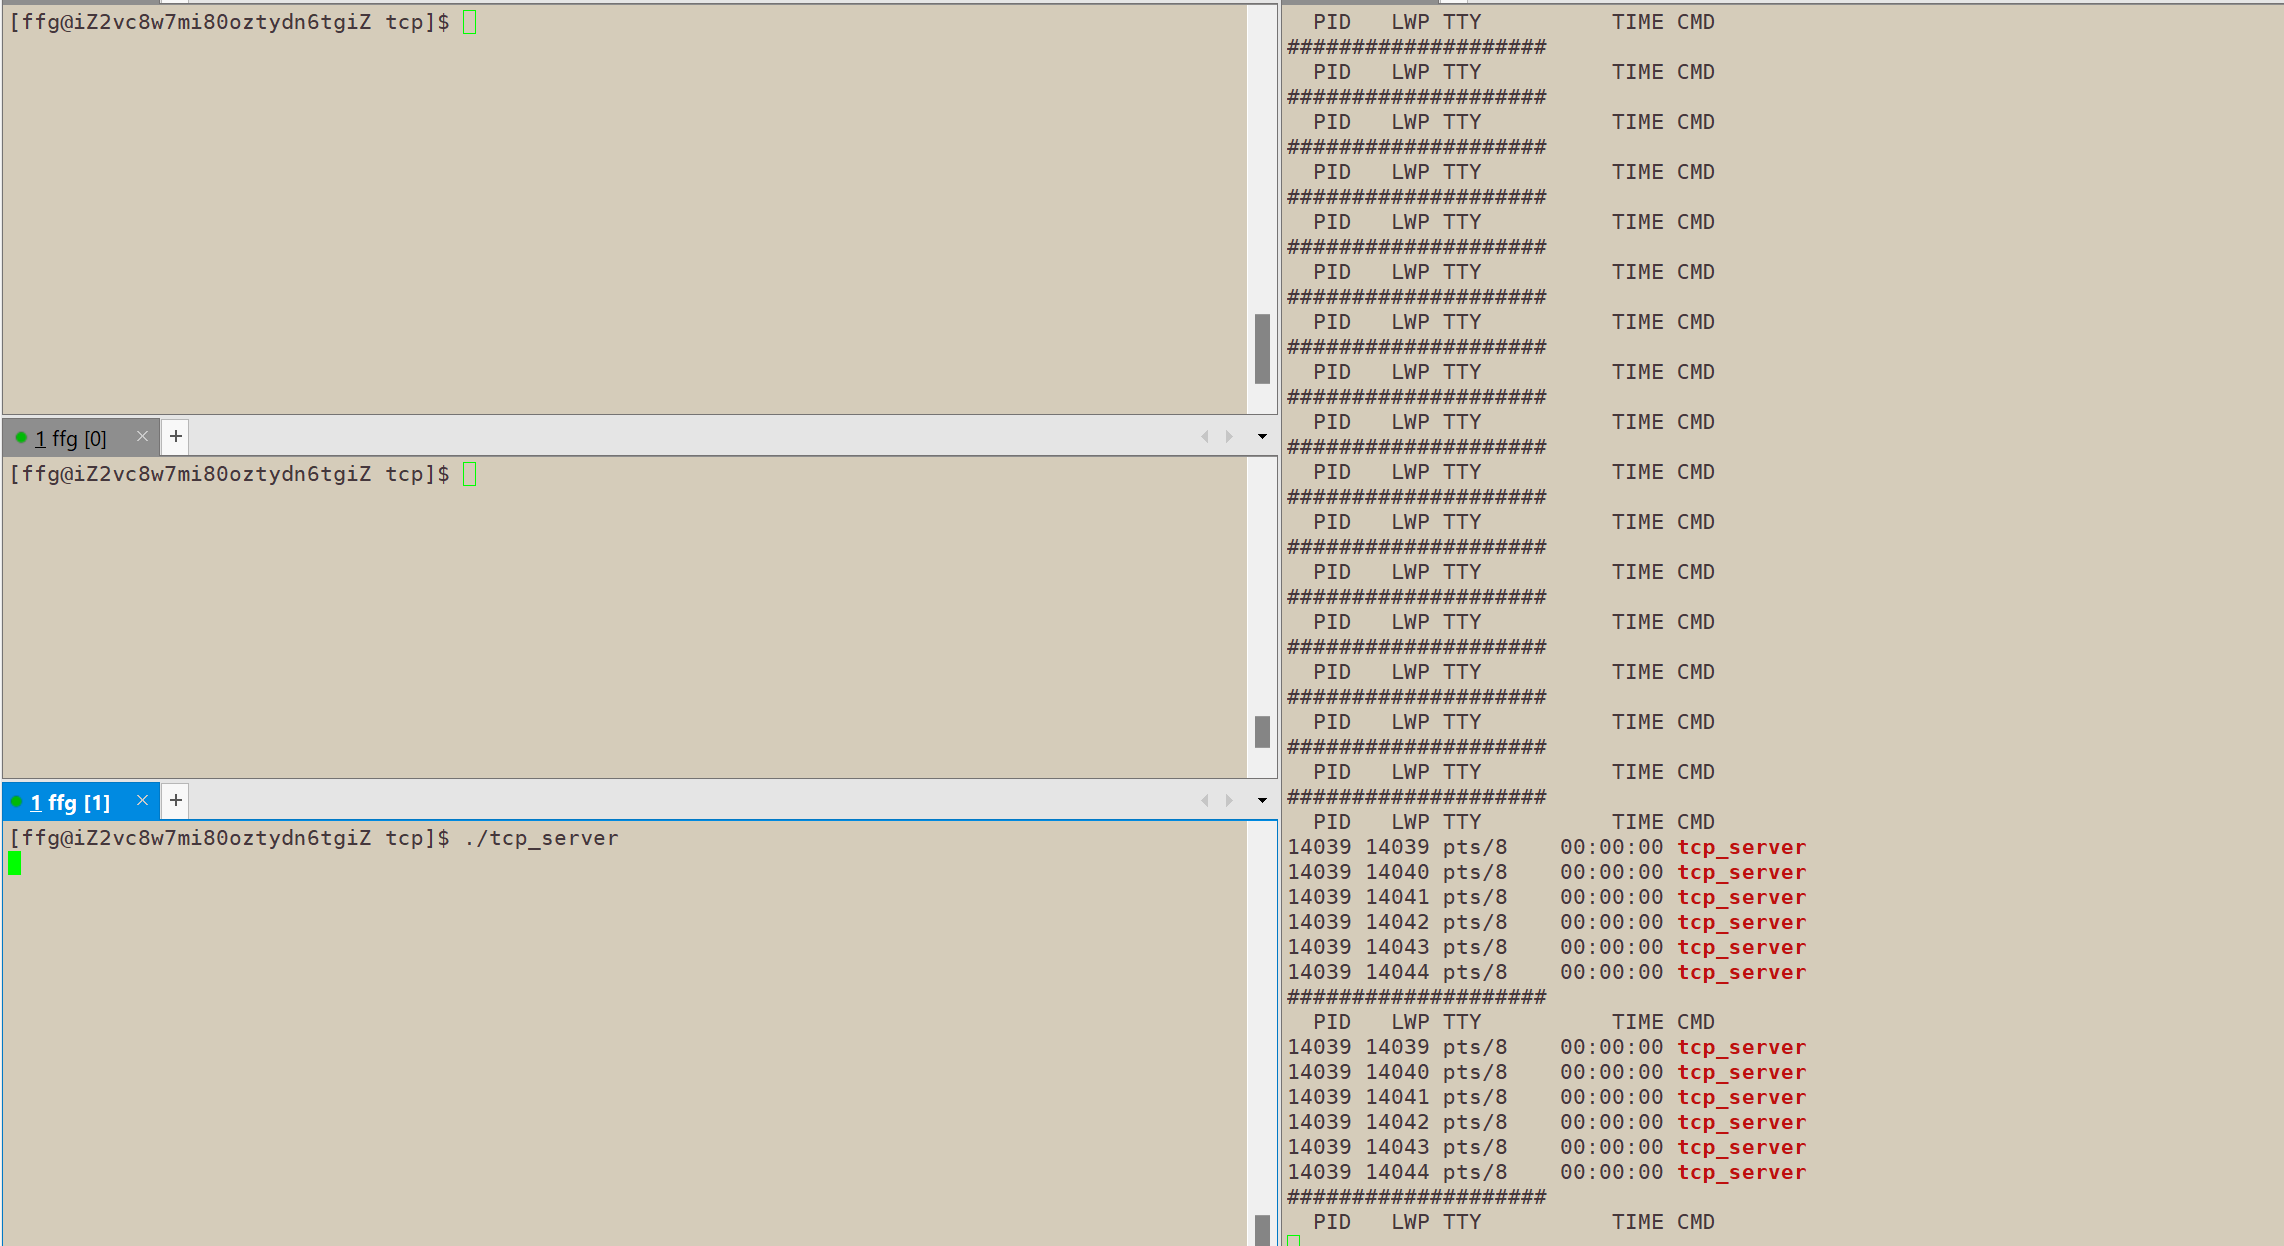
Task: Click green status dot on ffg [1] tab
Action: [17, 801]
